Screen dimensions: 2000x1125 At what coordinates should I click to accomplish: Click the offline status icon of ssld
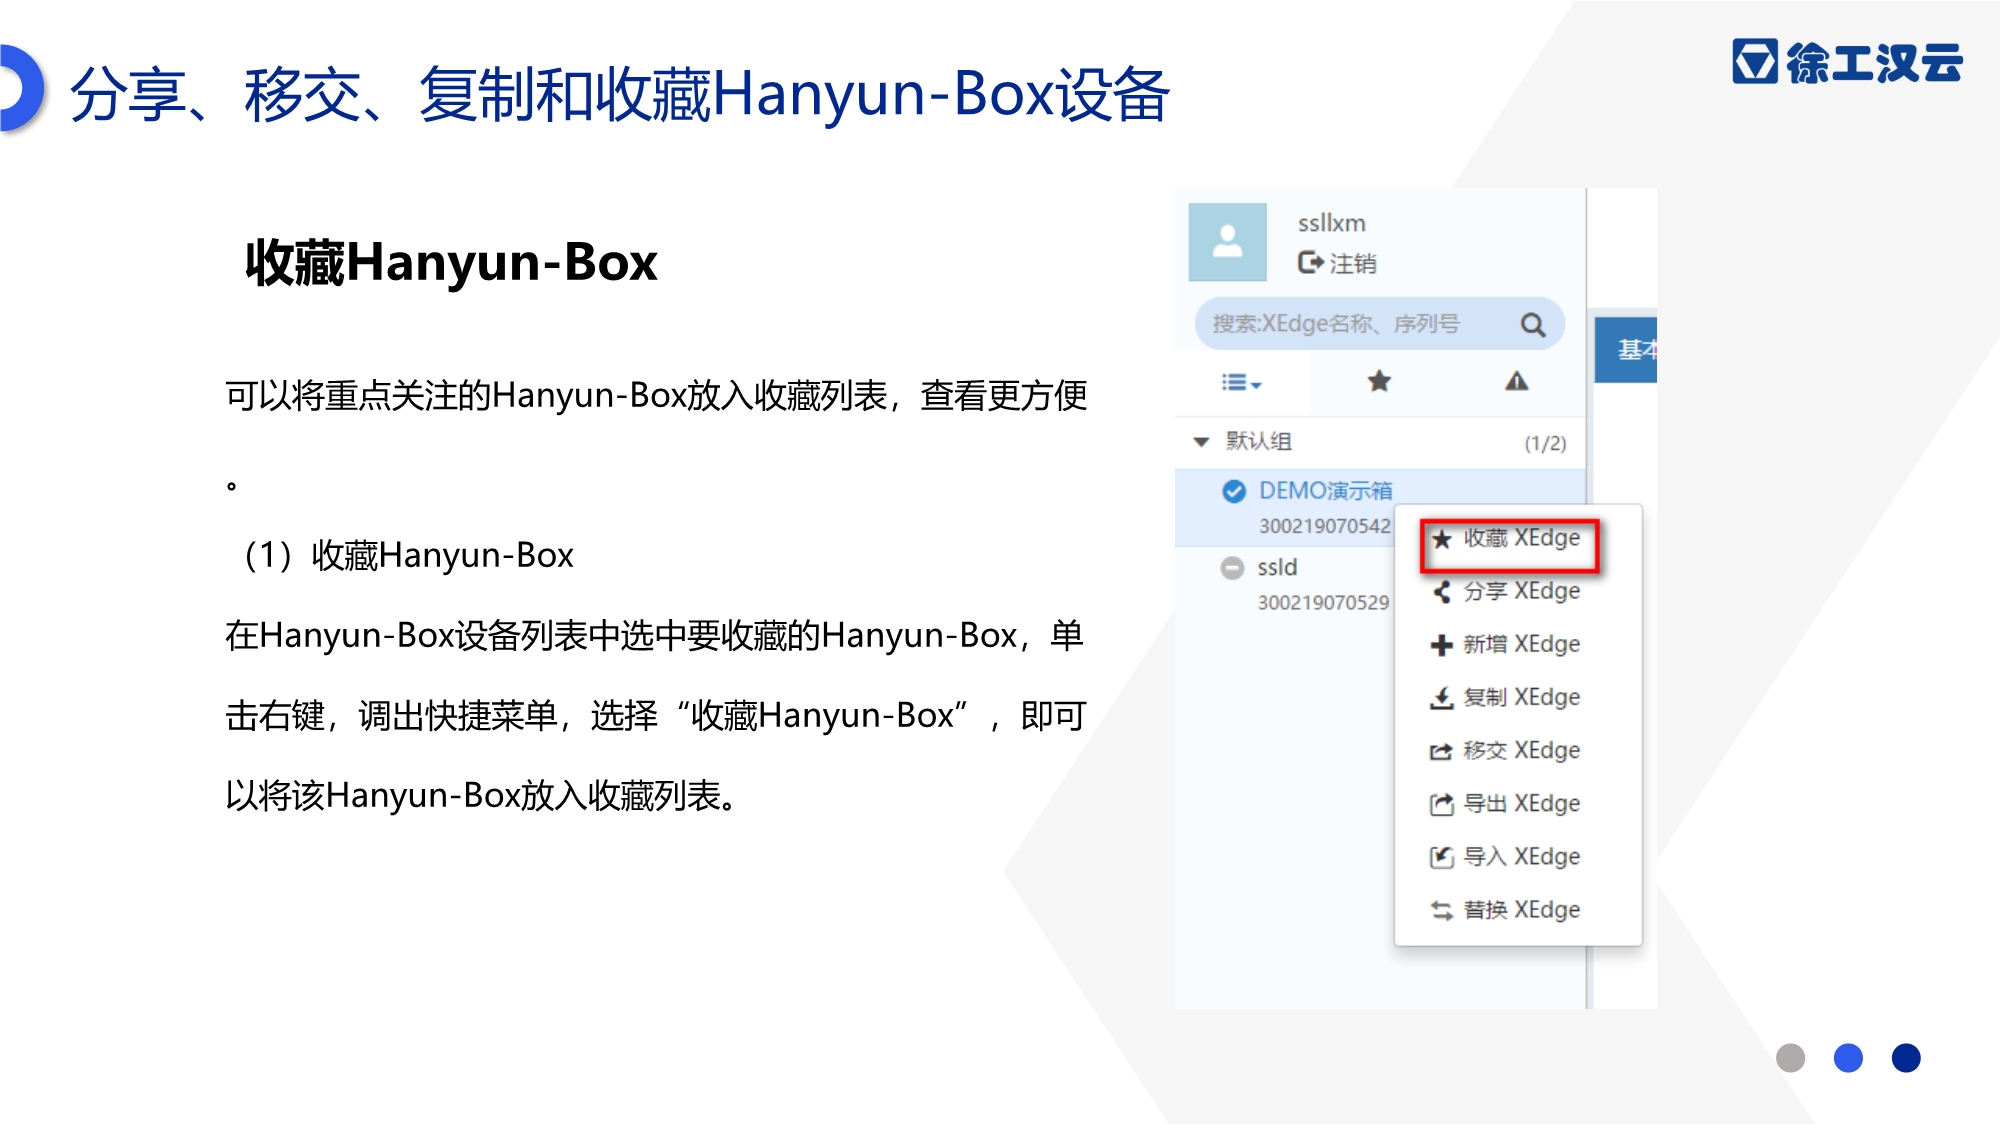(1232, 568)
